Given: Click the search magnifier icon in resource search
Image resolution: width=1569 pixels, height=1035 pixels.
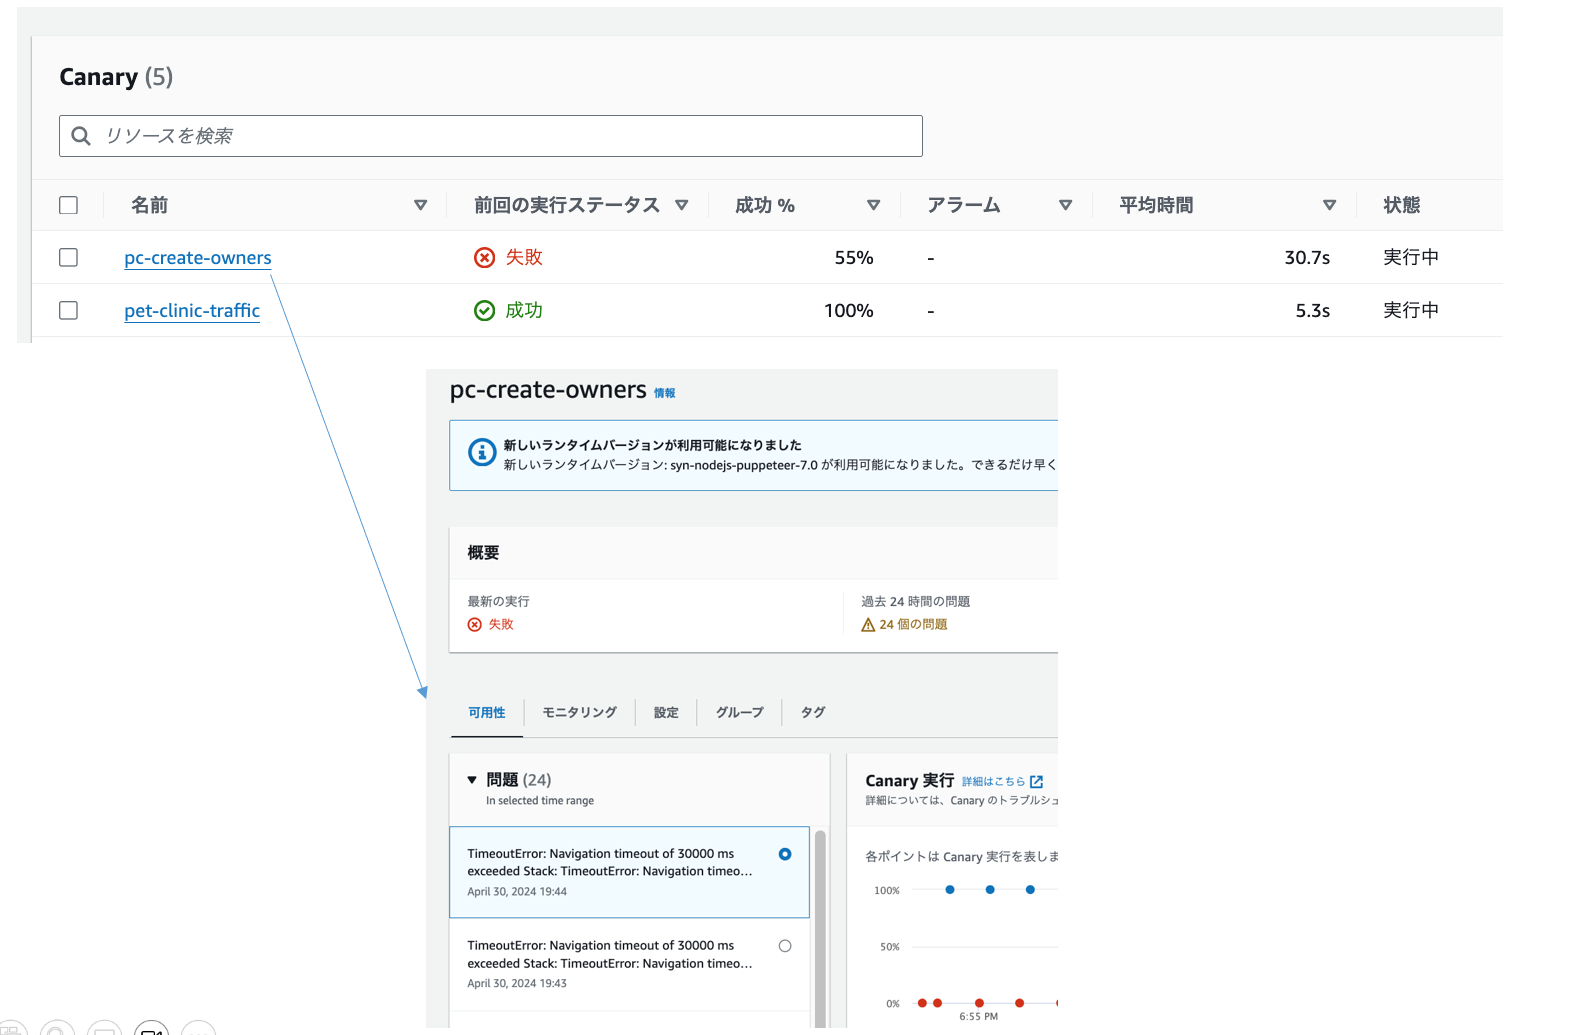Looking at the screenshot, I should click(81, 136).
